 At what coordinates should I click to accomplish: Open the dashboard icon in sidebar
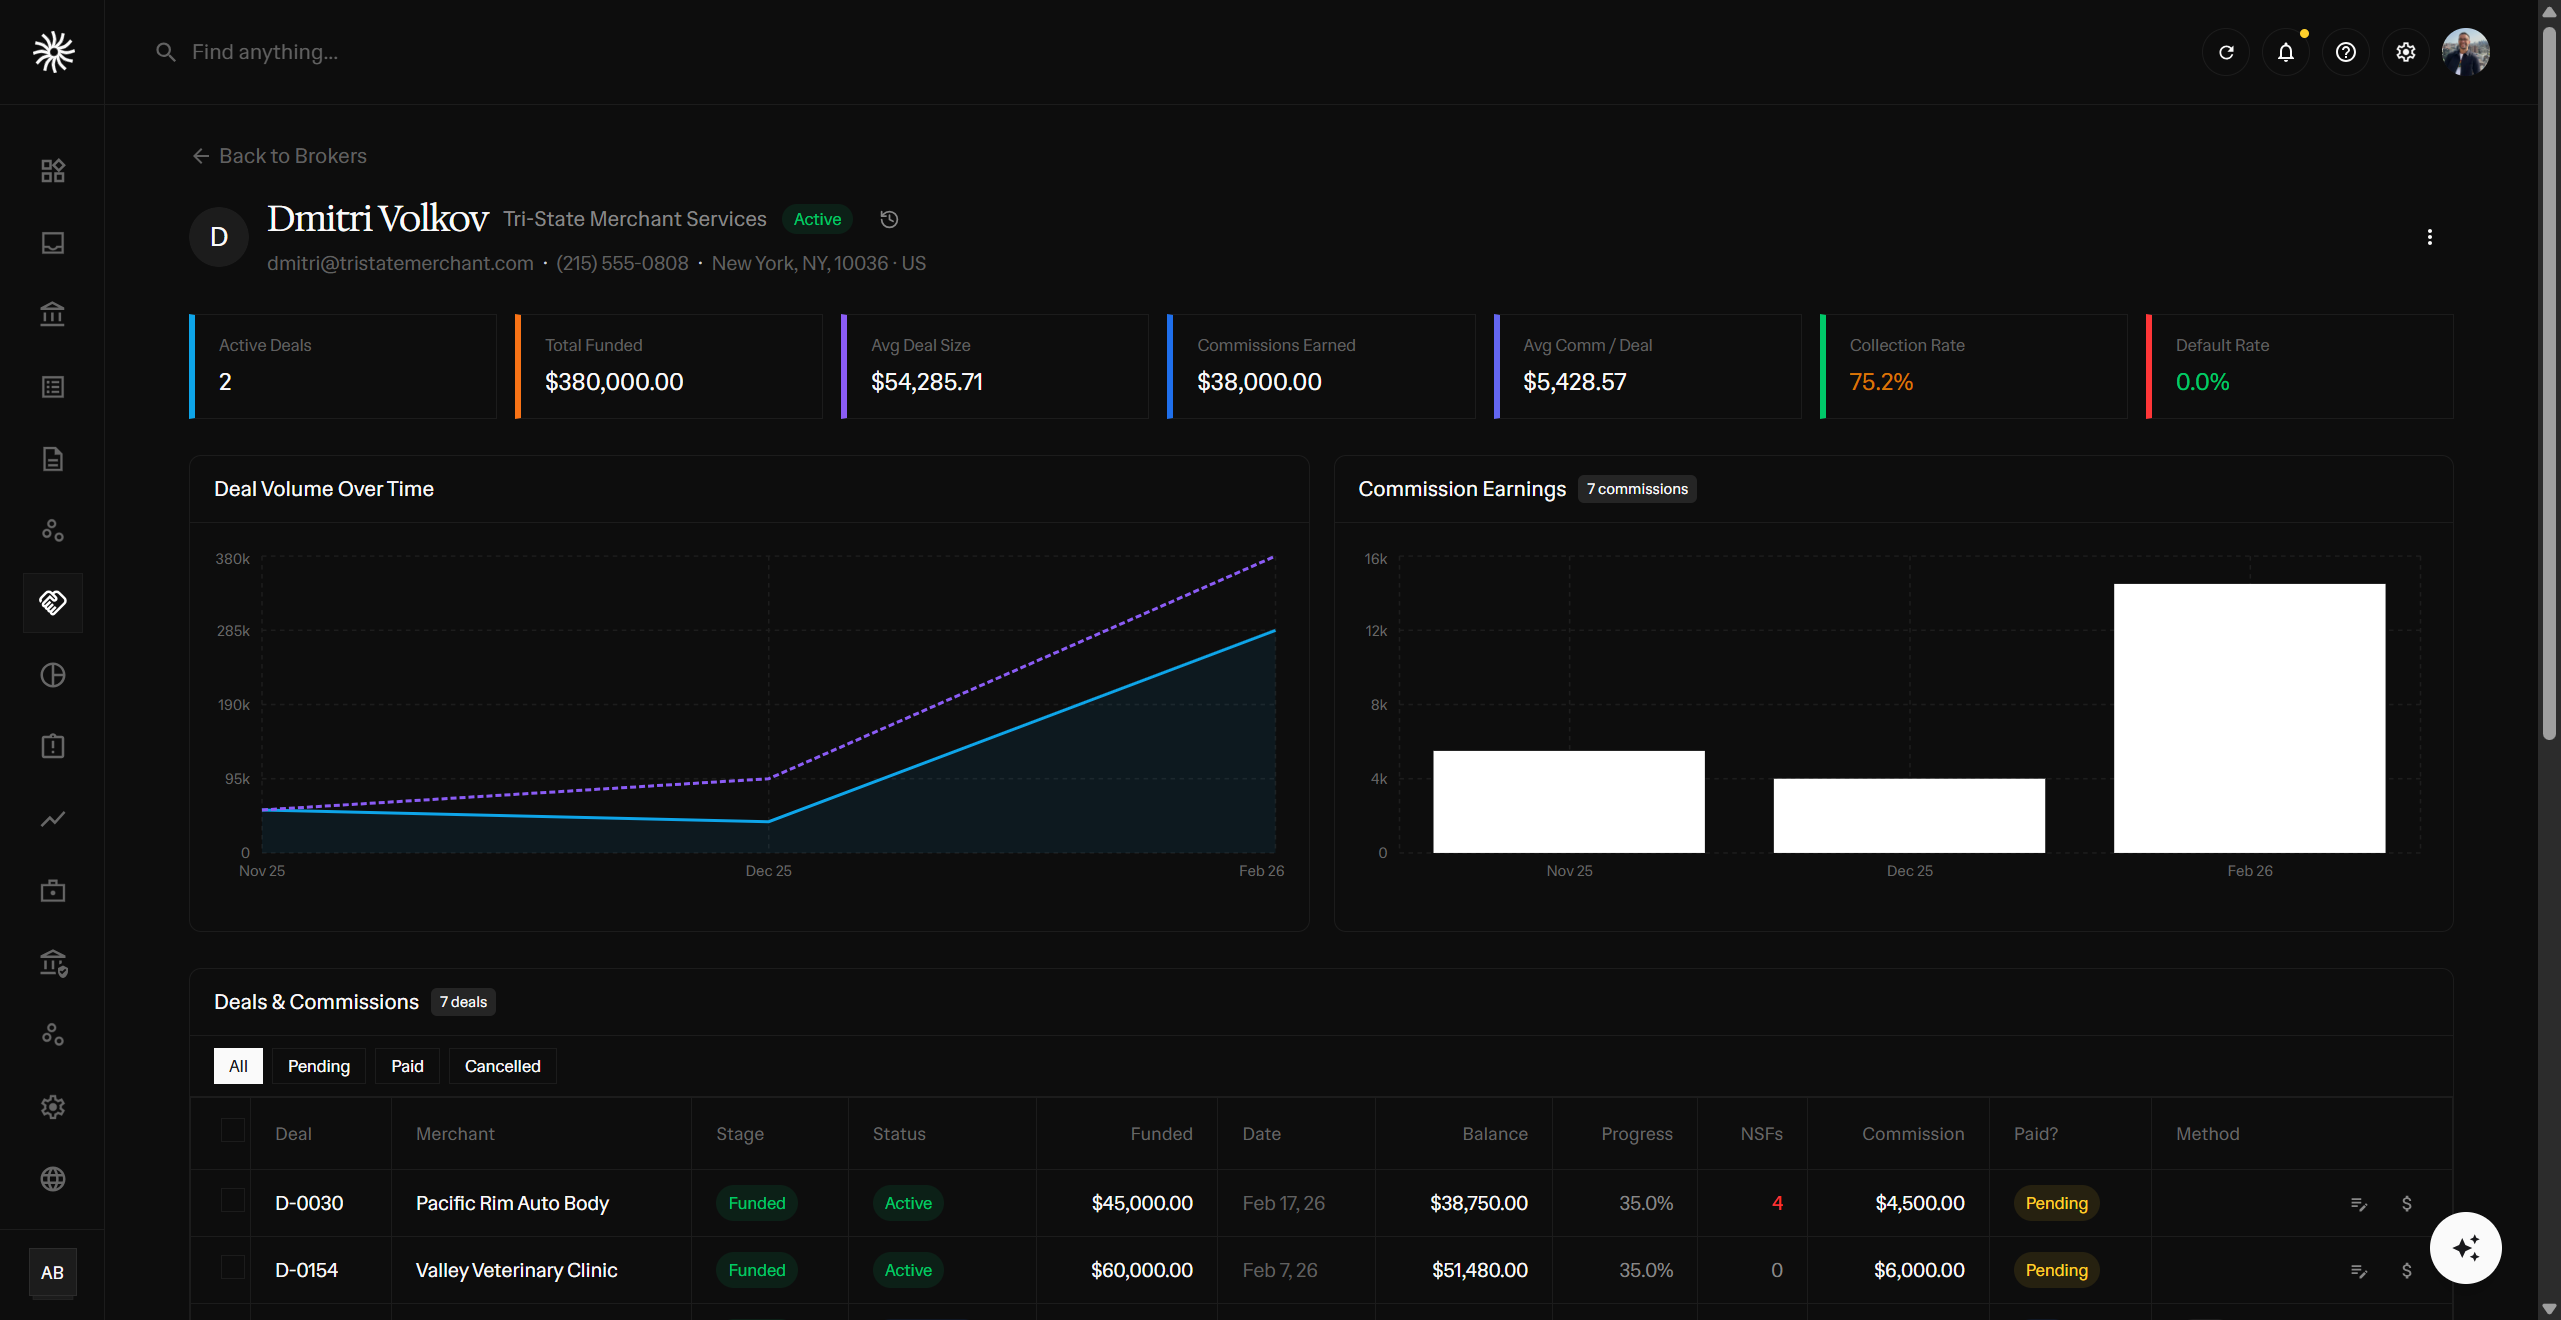[x=52, y=170]
